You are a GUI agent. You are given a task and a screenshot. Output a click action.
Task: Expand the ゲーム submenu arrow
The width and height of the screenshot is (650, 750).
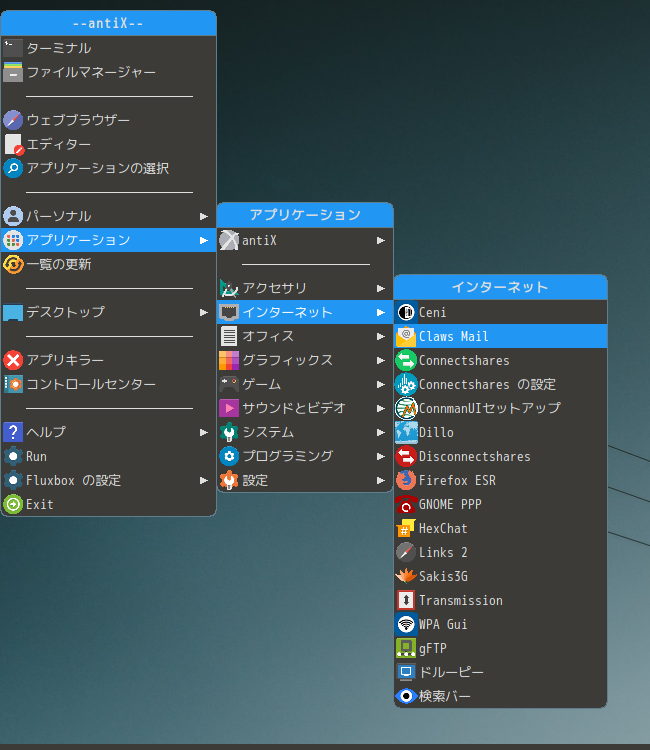point(381,384)
